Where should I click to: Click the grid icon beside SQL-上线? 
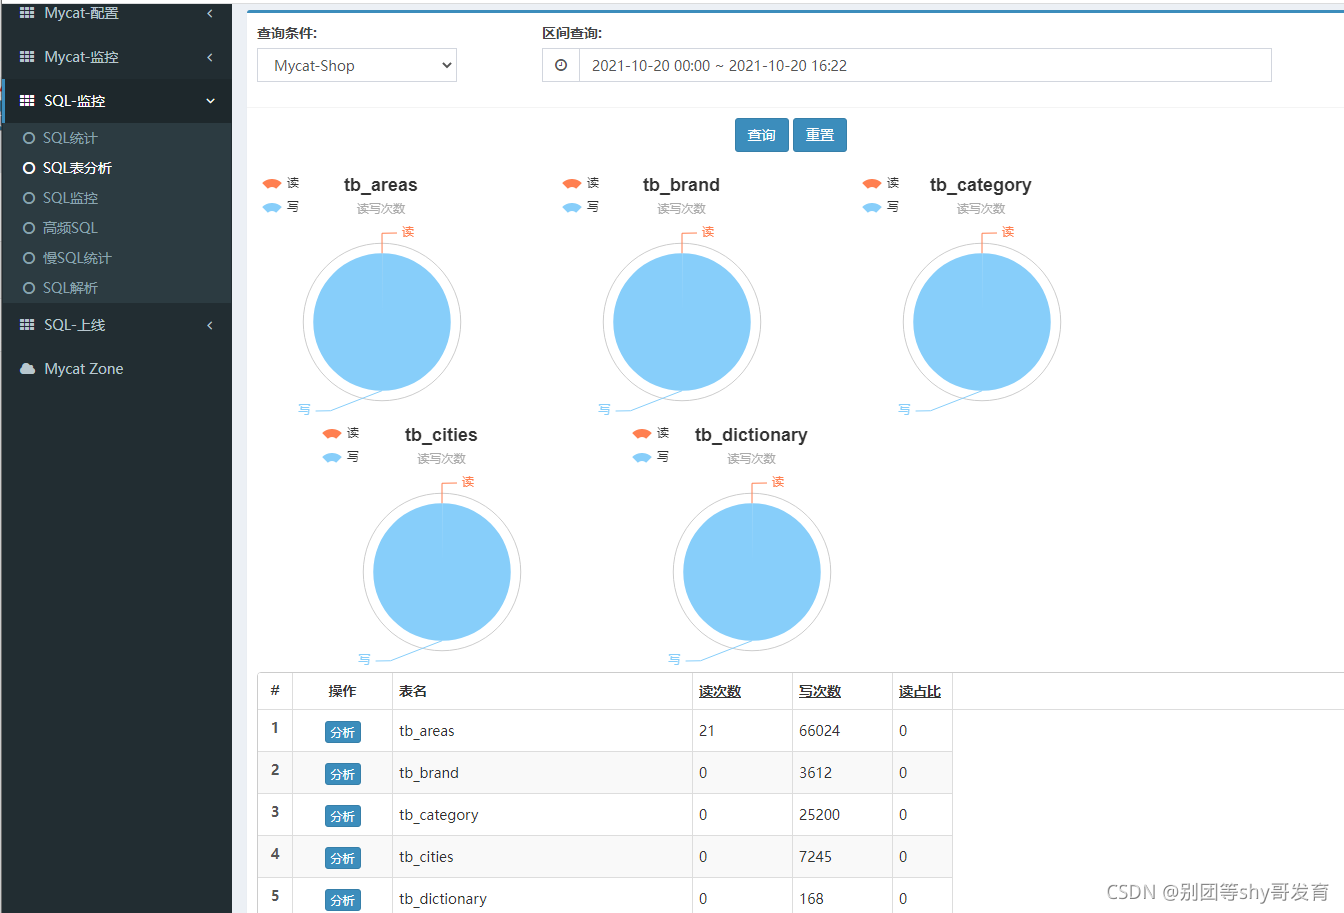pos(27,325)
